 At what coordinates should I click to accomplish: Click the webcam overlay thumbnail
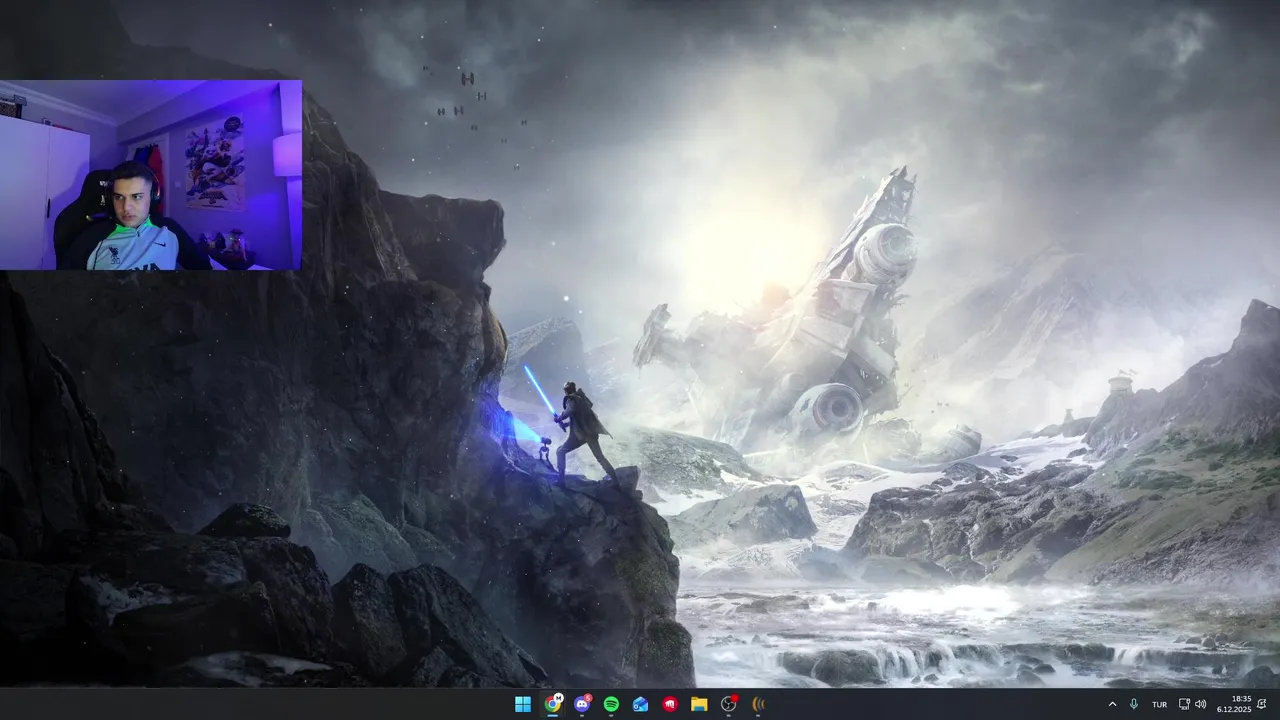(151, 175)
